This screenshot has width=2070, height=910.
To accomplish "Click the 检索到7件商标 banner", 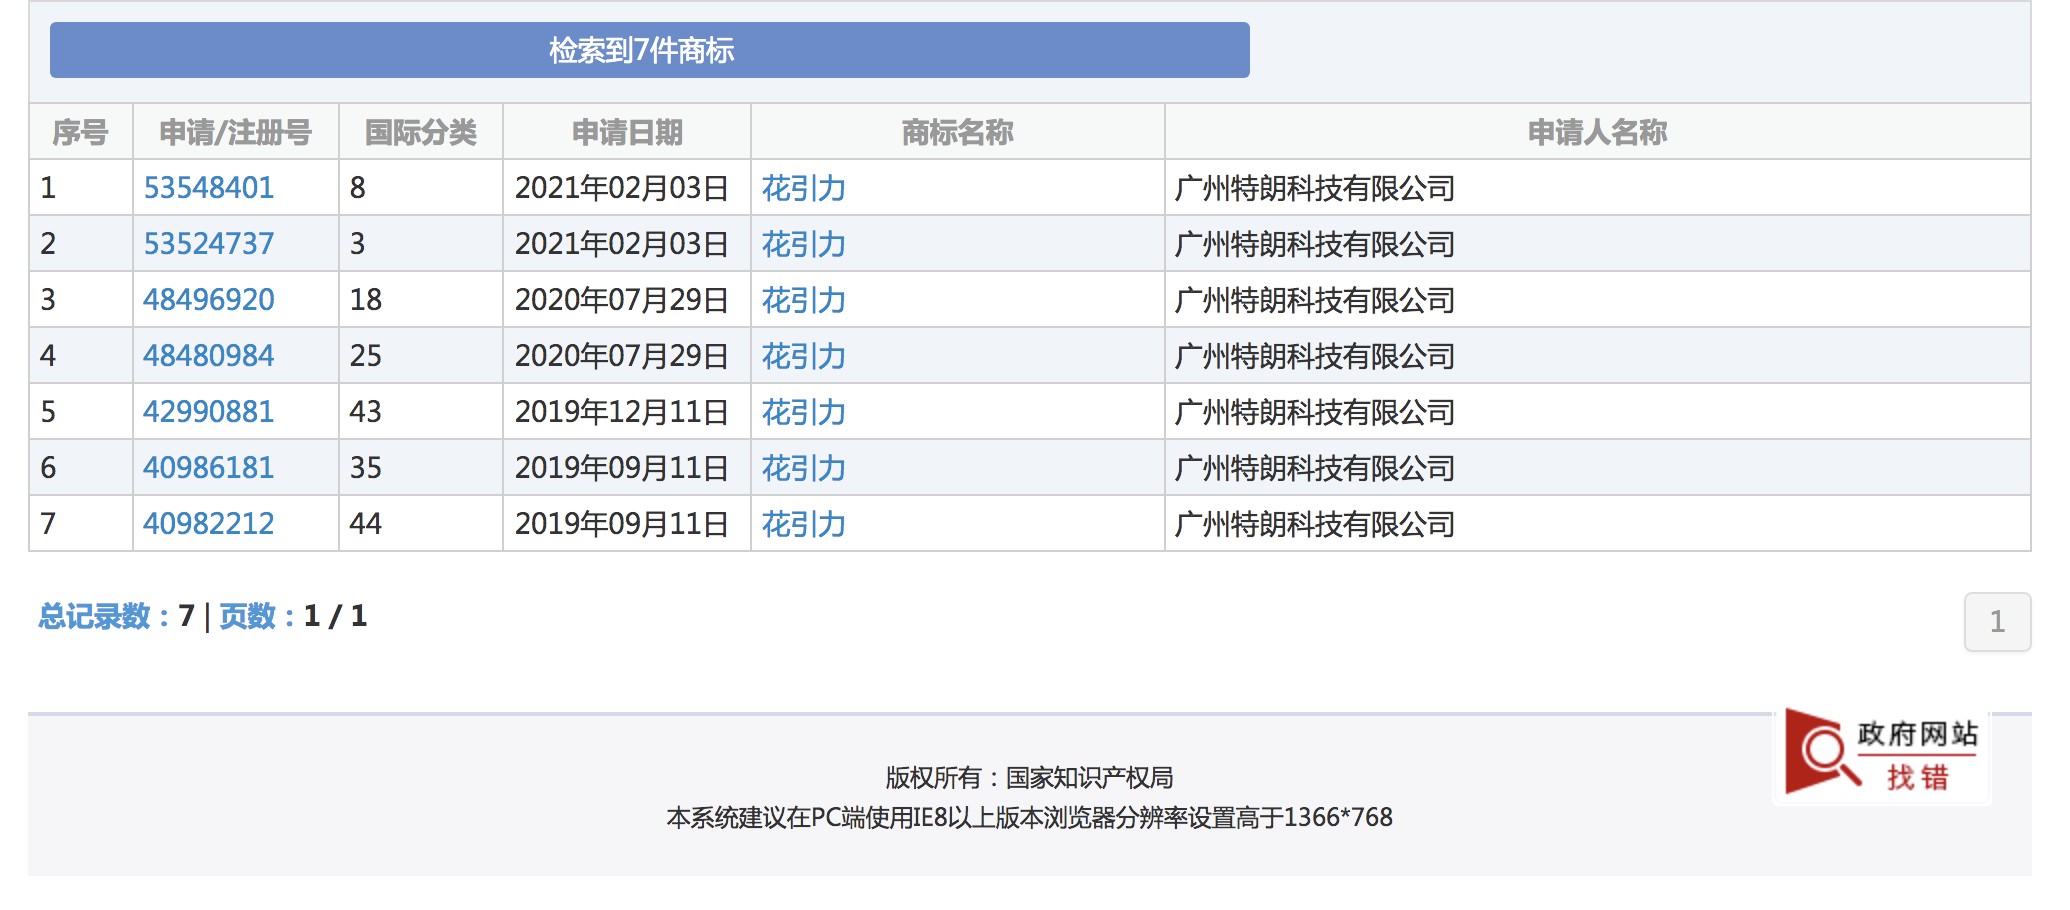I will 650,50.
